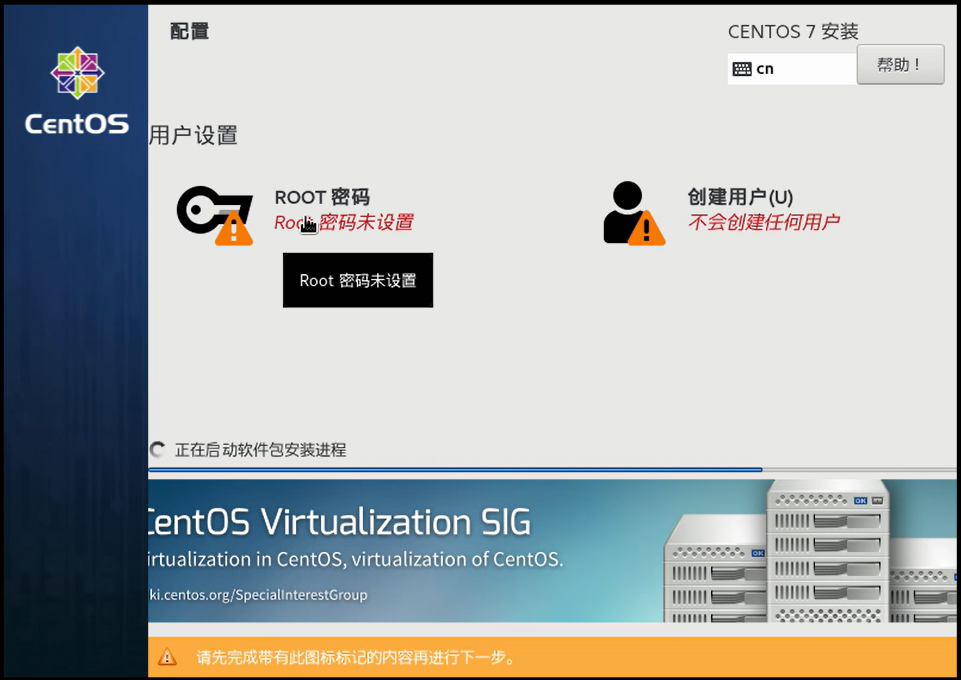
Task: Click the 用户设置 section heading
Action: (x=193, y=135)
